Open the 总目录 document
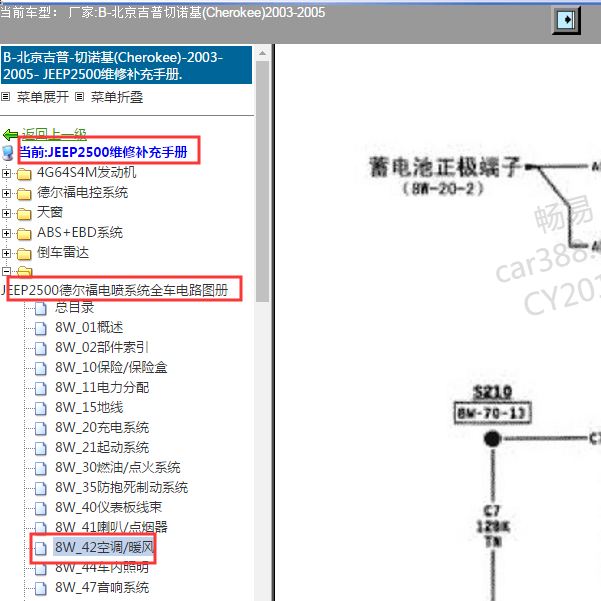This screenshot has width=601, height=601. tap(74, 307)
